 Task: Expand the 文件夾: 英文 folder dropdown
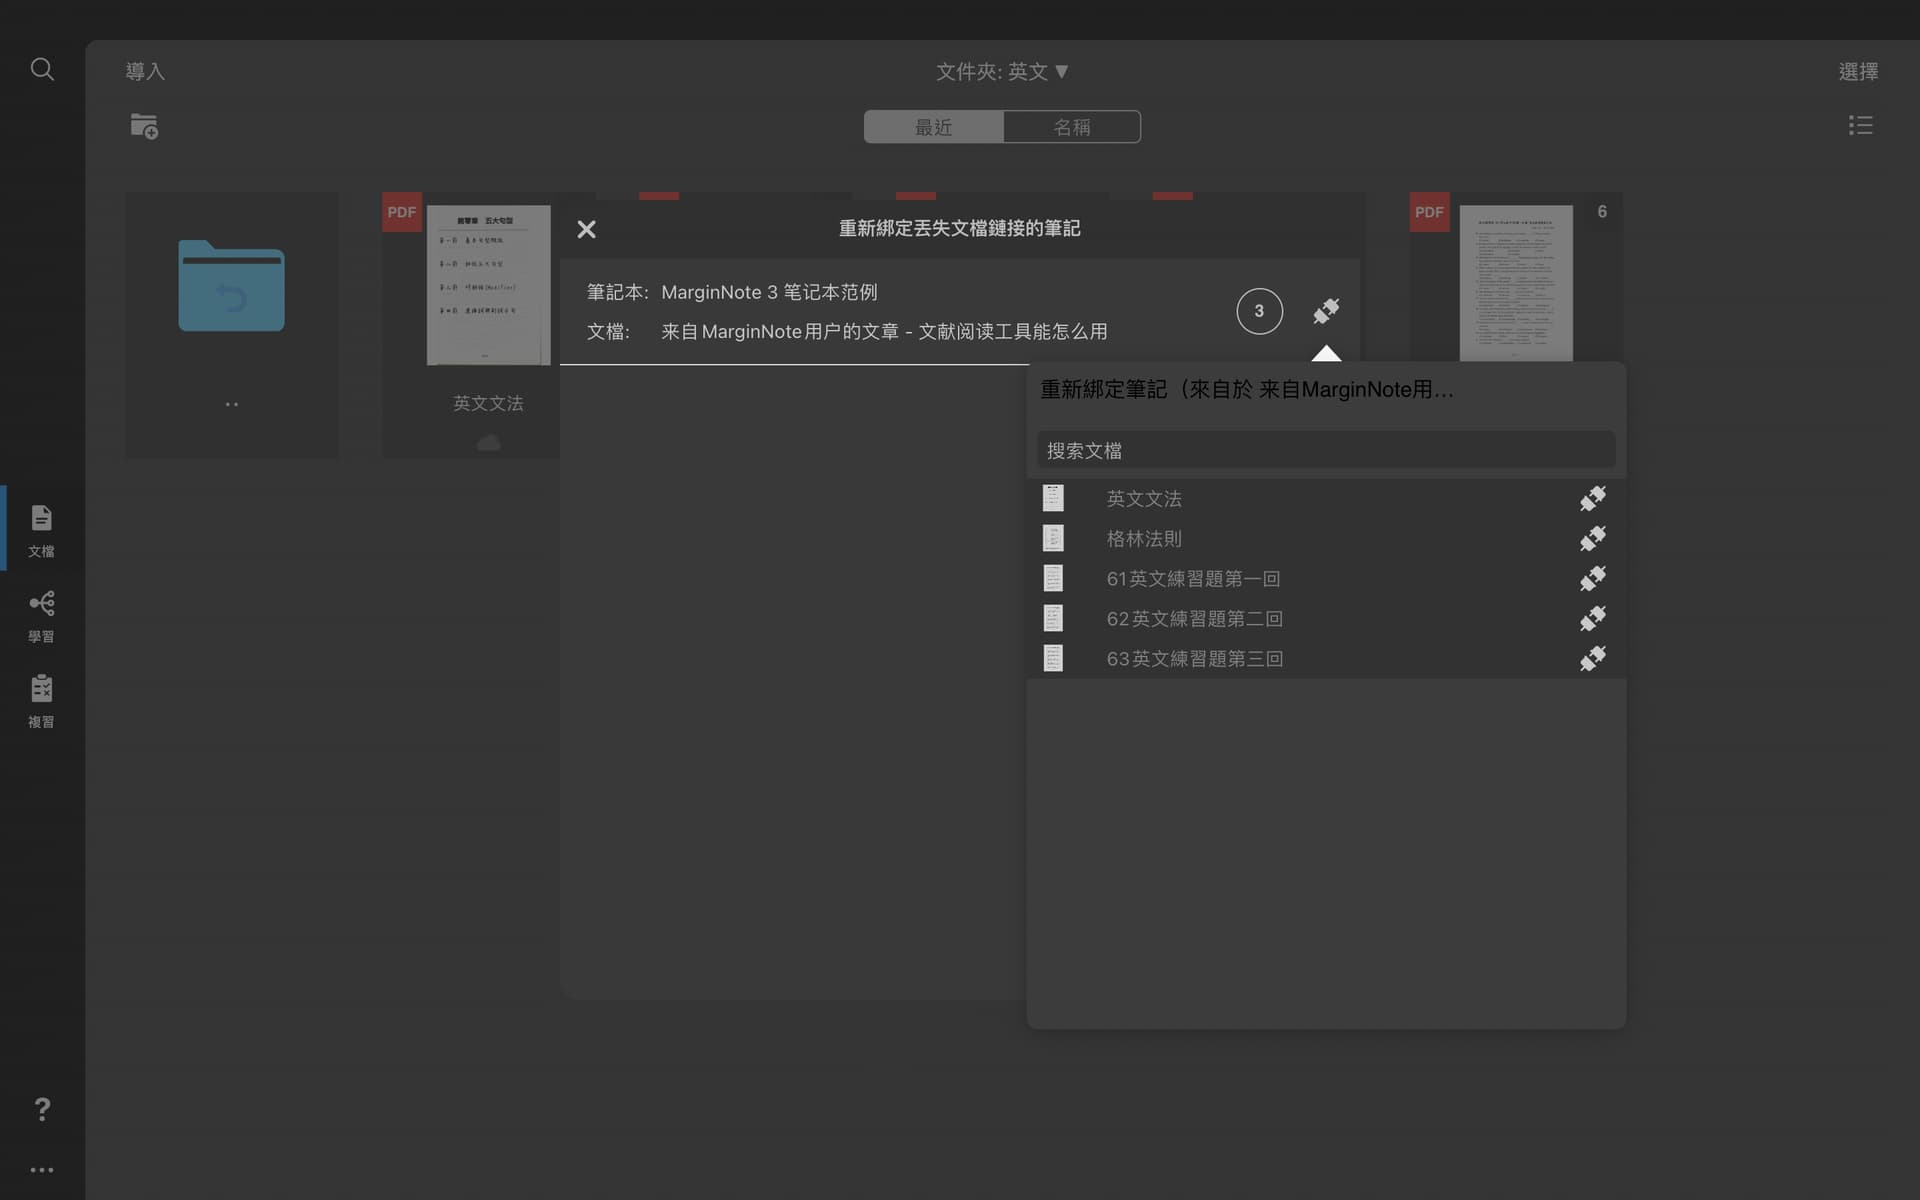(x=1002, y=71)
